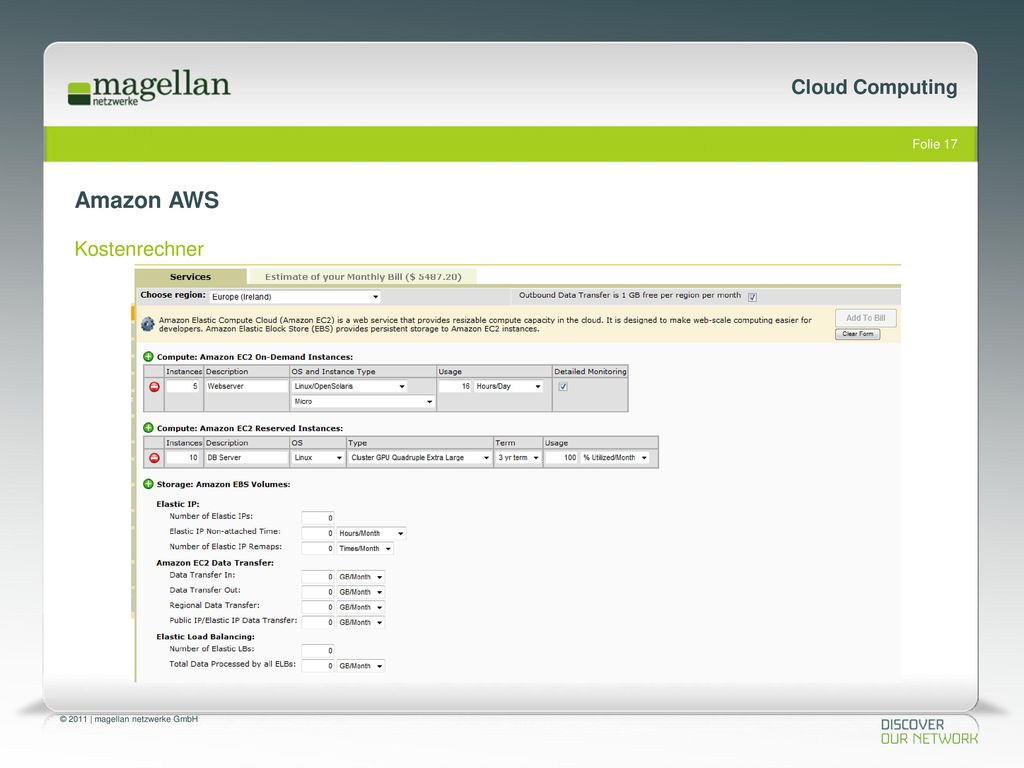The height and width of the screenshot is (768, 1024).
Task: Click the utilization field showing 100
Action: pyautogui.click(x=562, y=458)
